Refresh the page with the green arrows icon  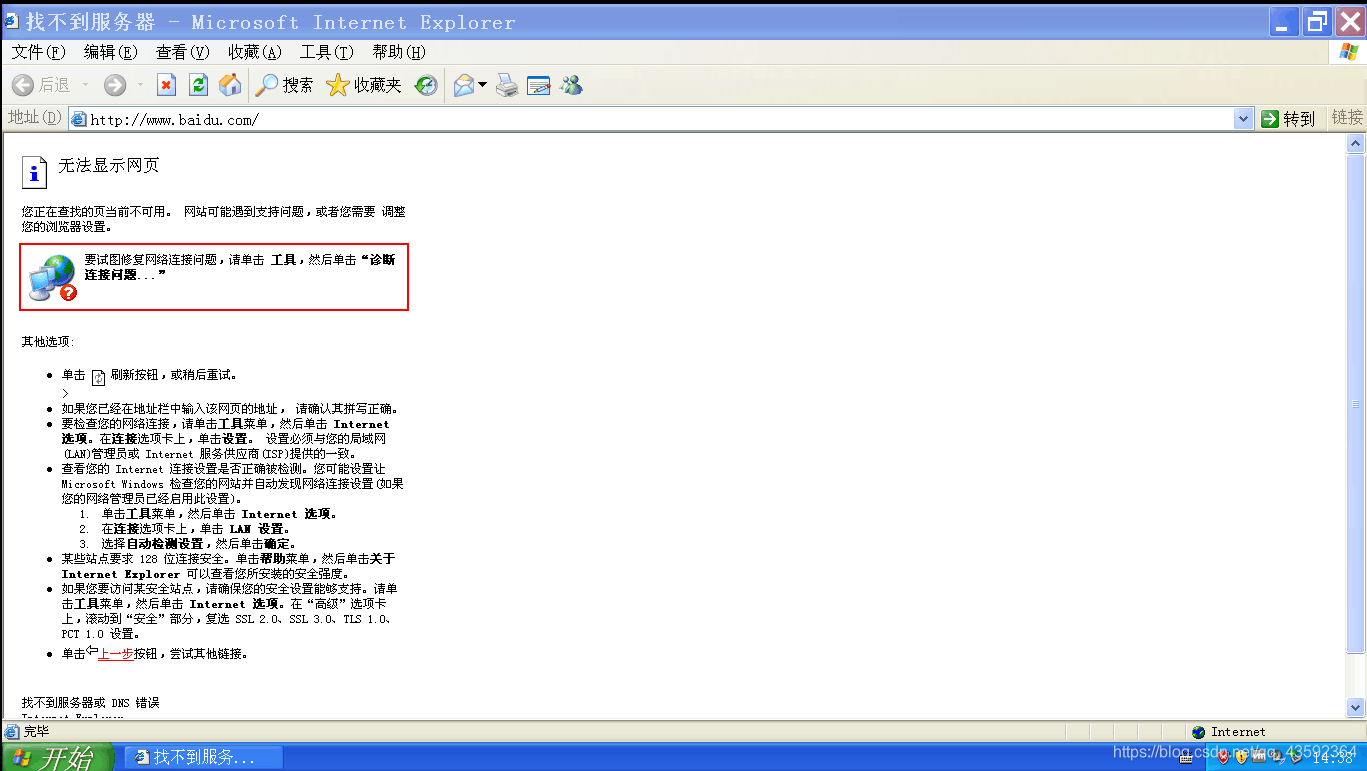point(198,86)
